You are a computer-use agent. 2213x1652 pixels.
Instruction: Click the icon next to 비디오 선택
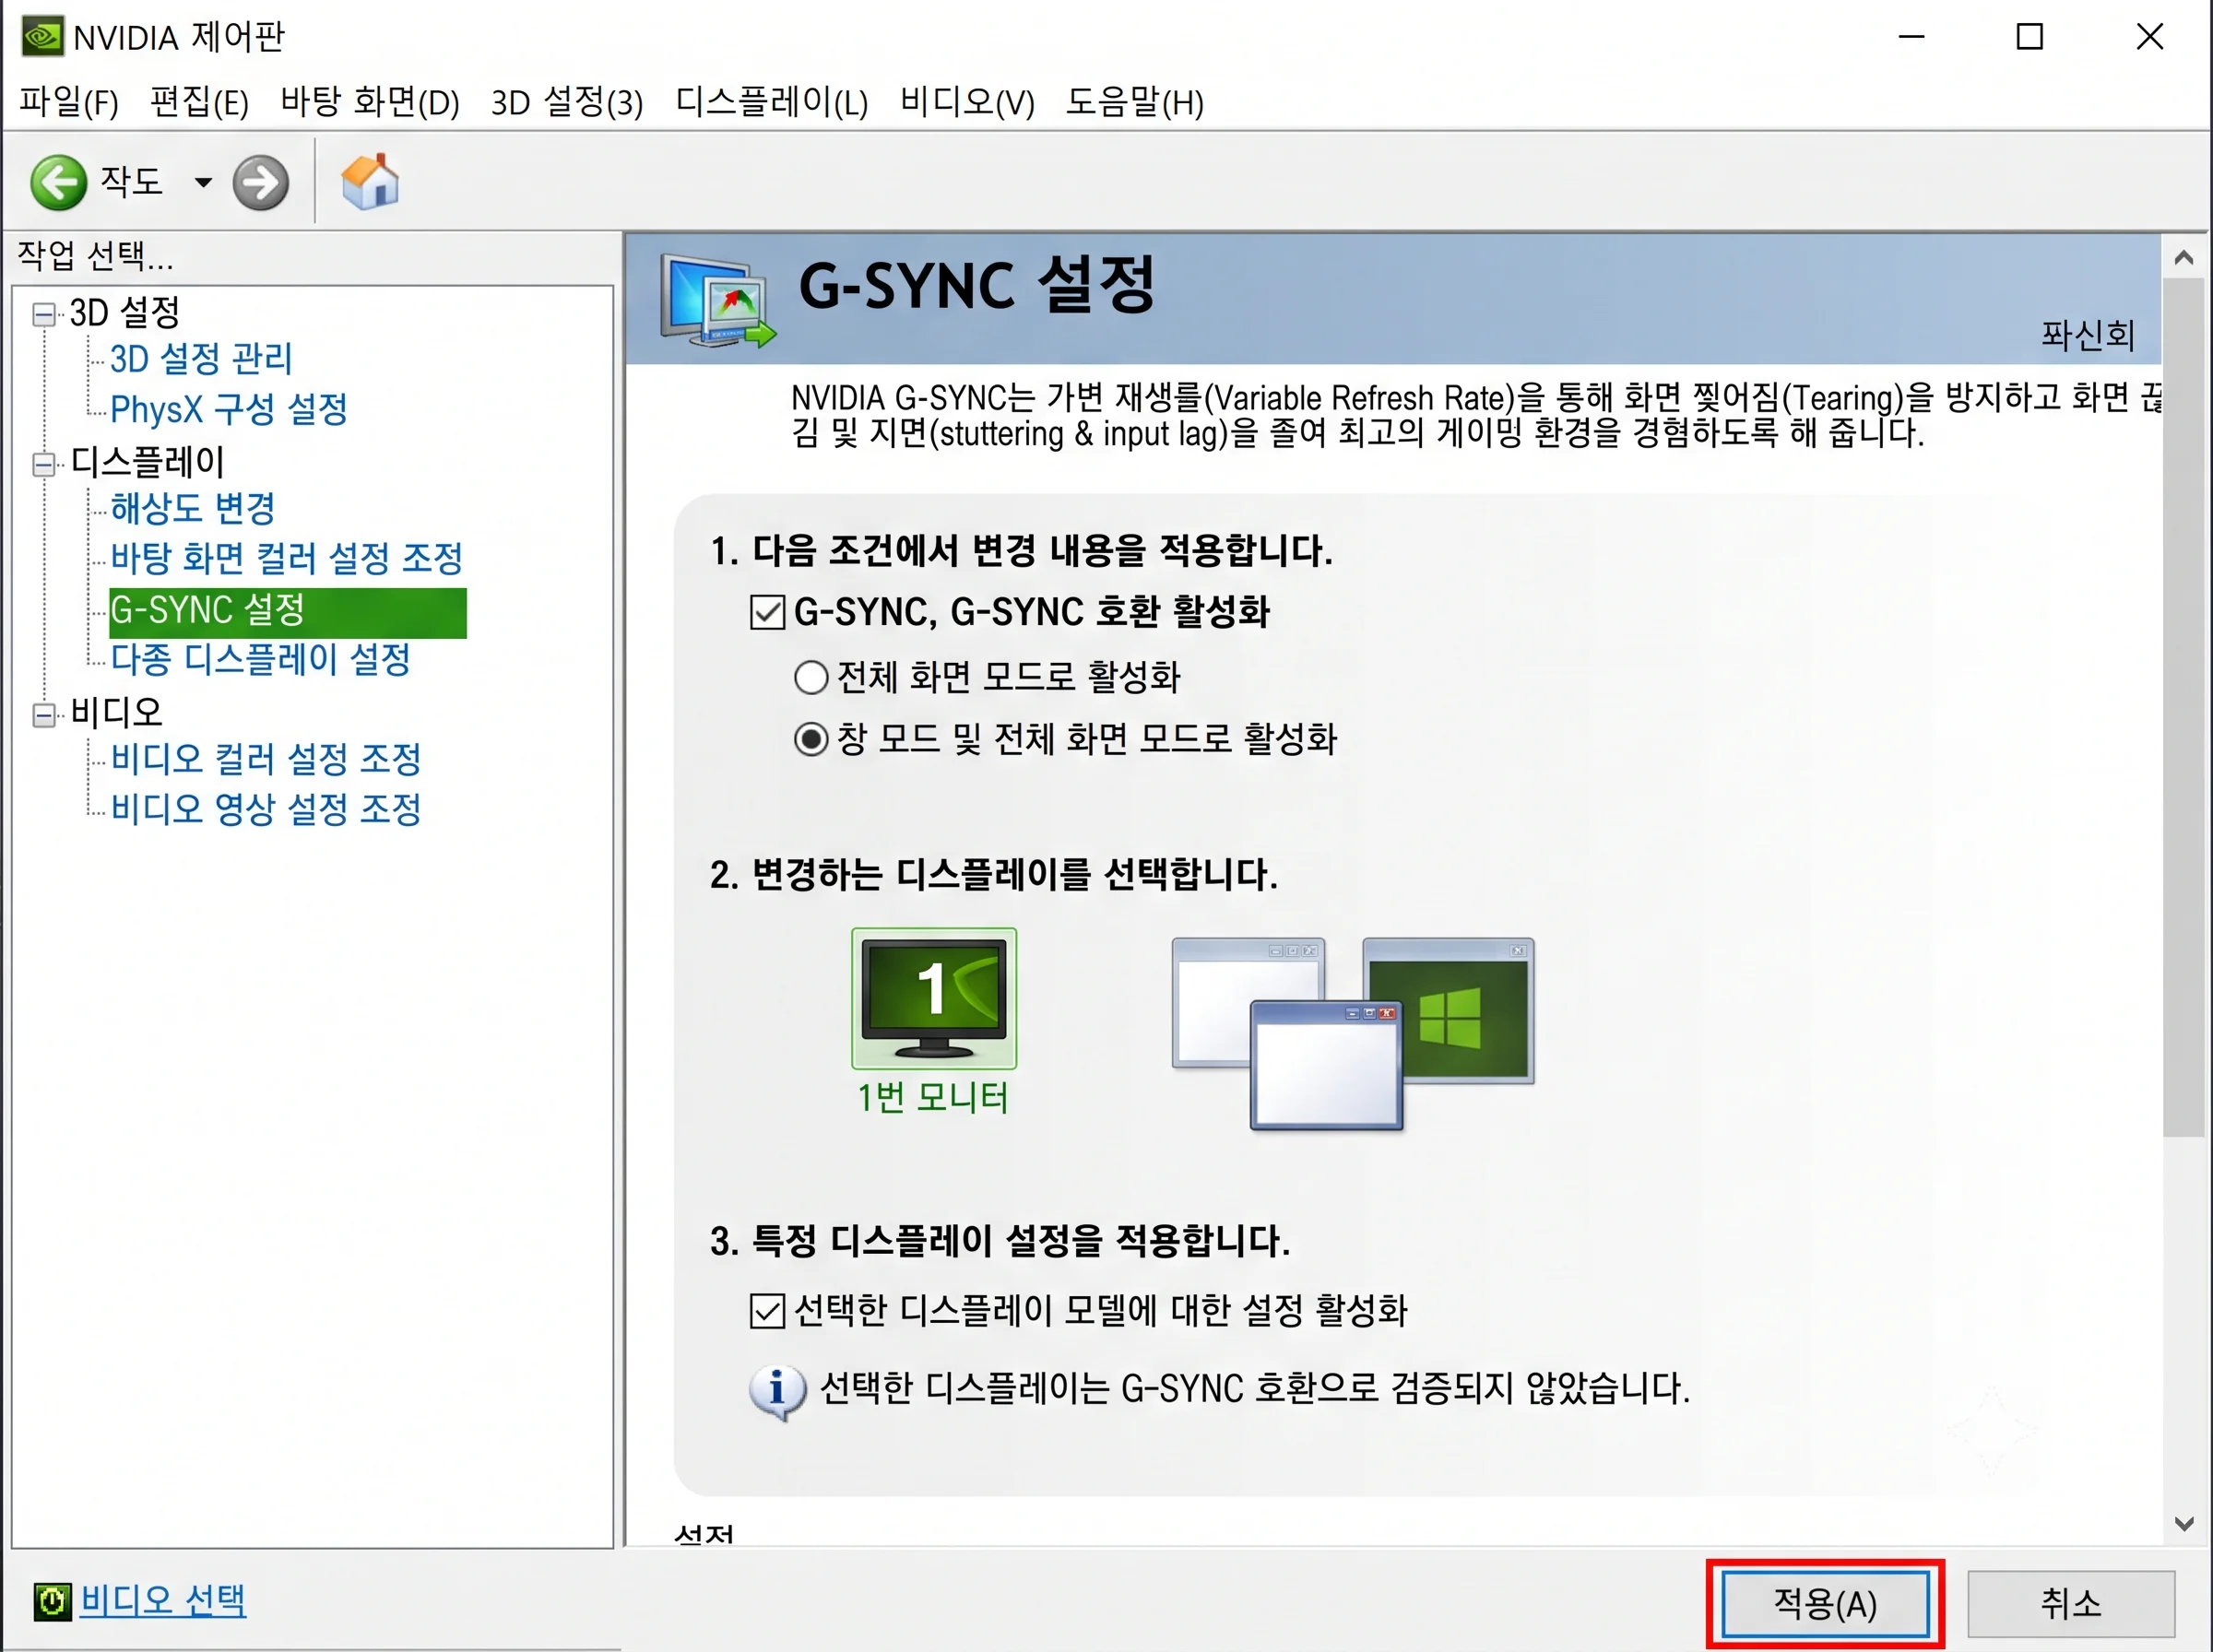coord(53,1601)
